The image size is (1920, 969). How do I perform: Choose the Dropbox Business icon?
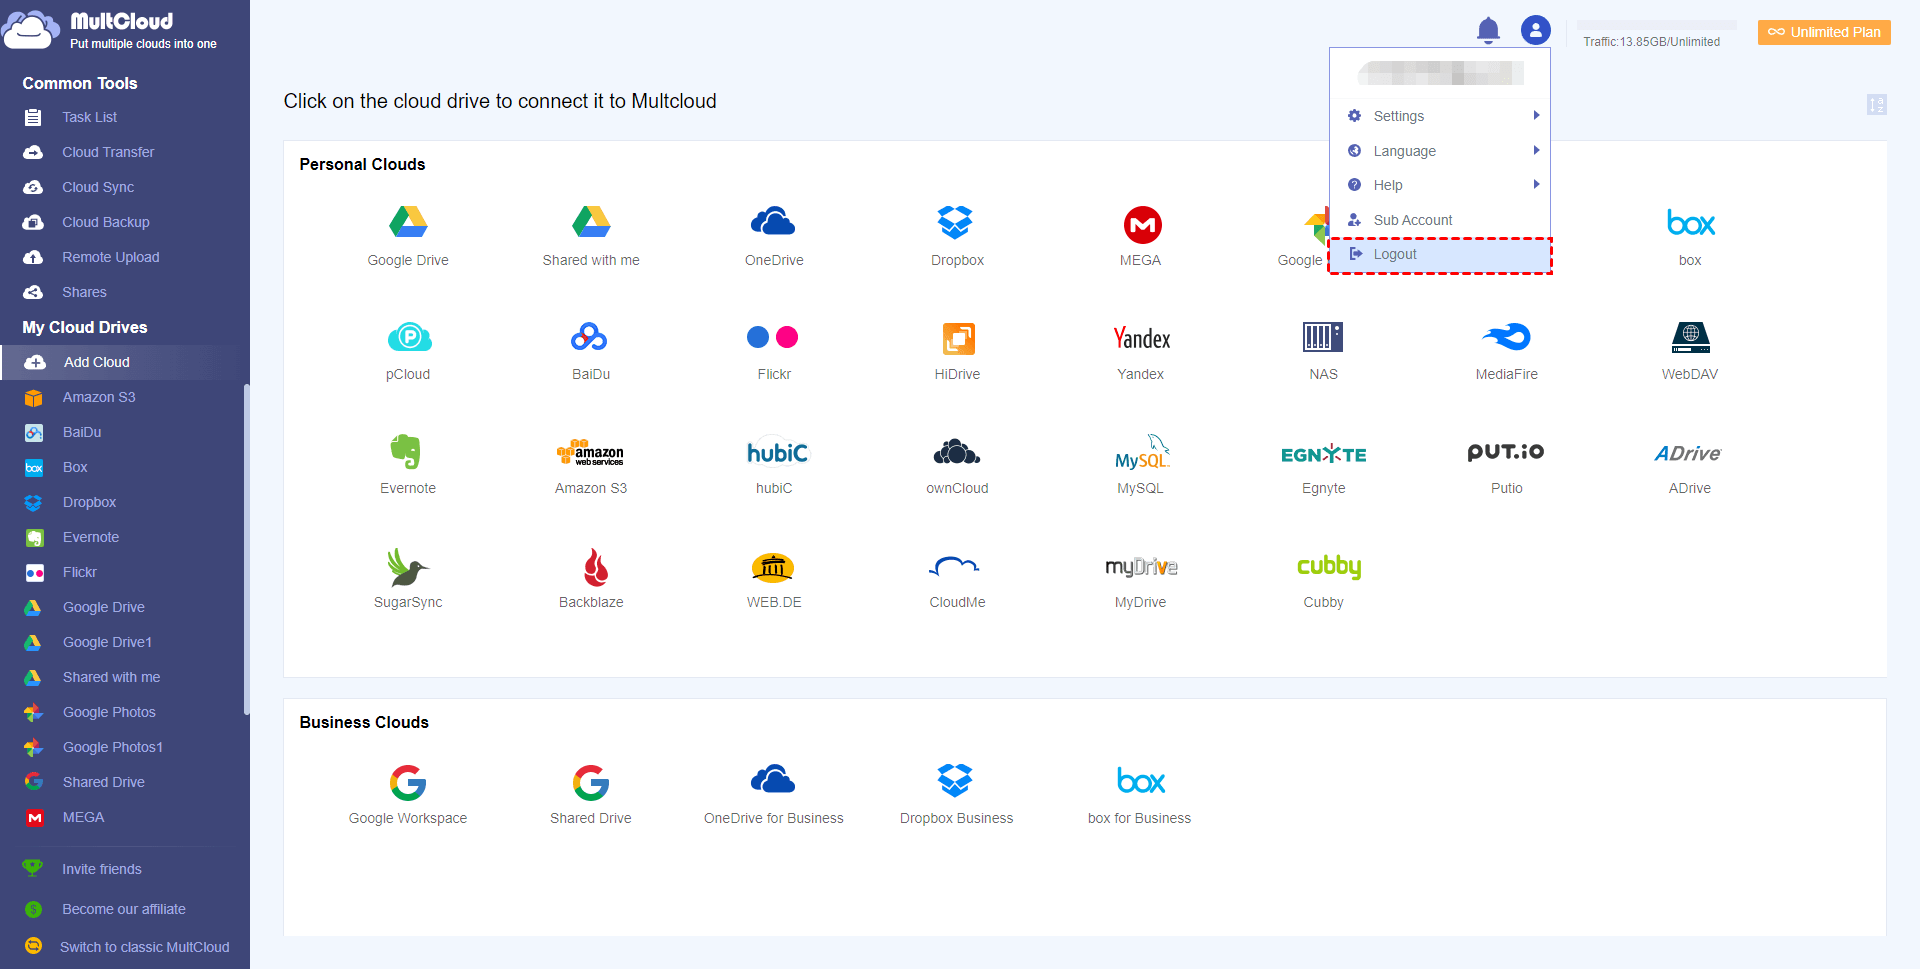(x=956, y=780)
